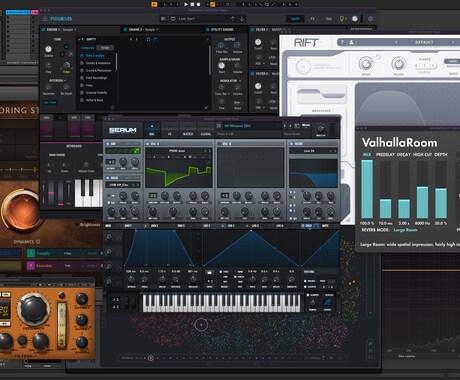Screen dimensions: 460x380
Task: Toggle Serum FILTER on/off
Action: tap(291, 144)
